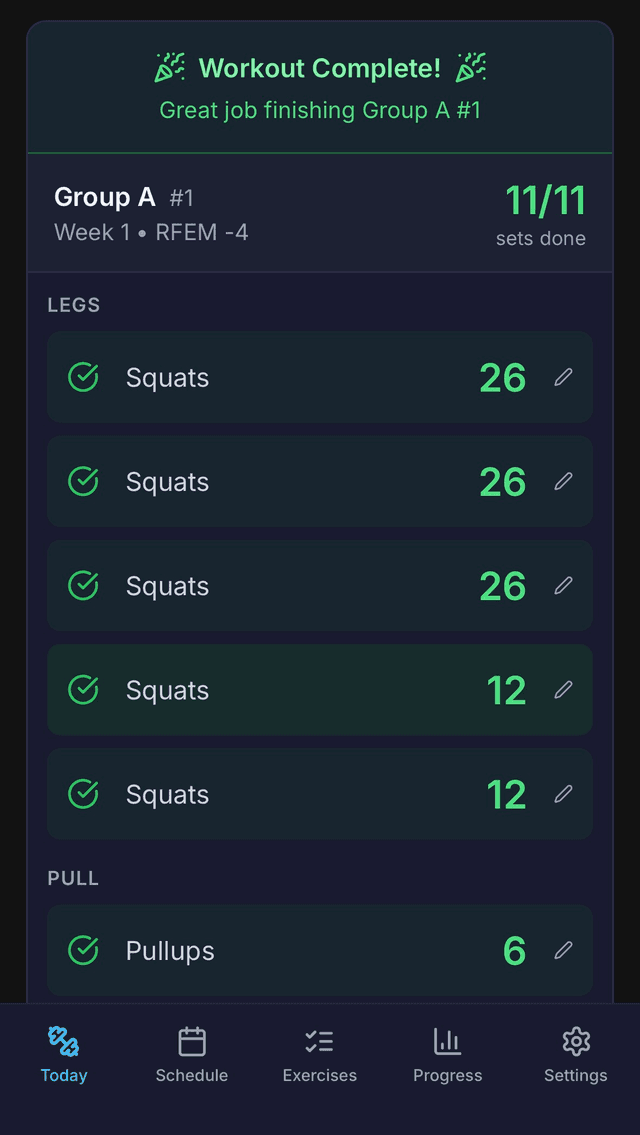Open the Exercises checklist icon
640x1135 pixels.
click(x=319, y=1042)
